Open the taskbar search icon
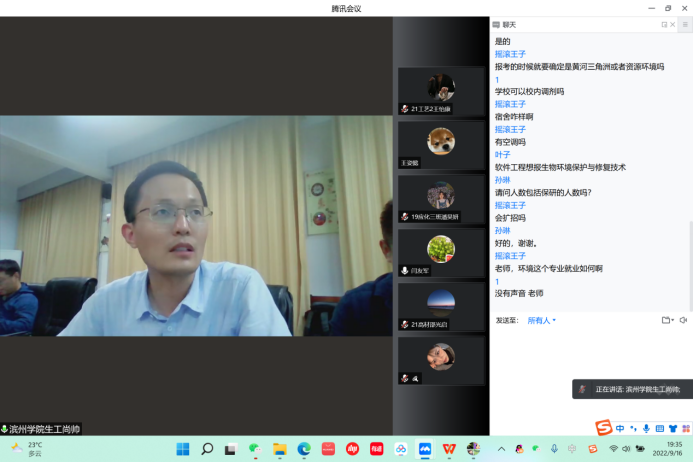Screen dimensions: 693x462 pyautogui.click(x=207, y=449)
